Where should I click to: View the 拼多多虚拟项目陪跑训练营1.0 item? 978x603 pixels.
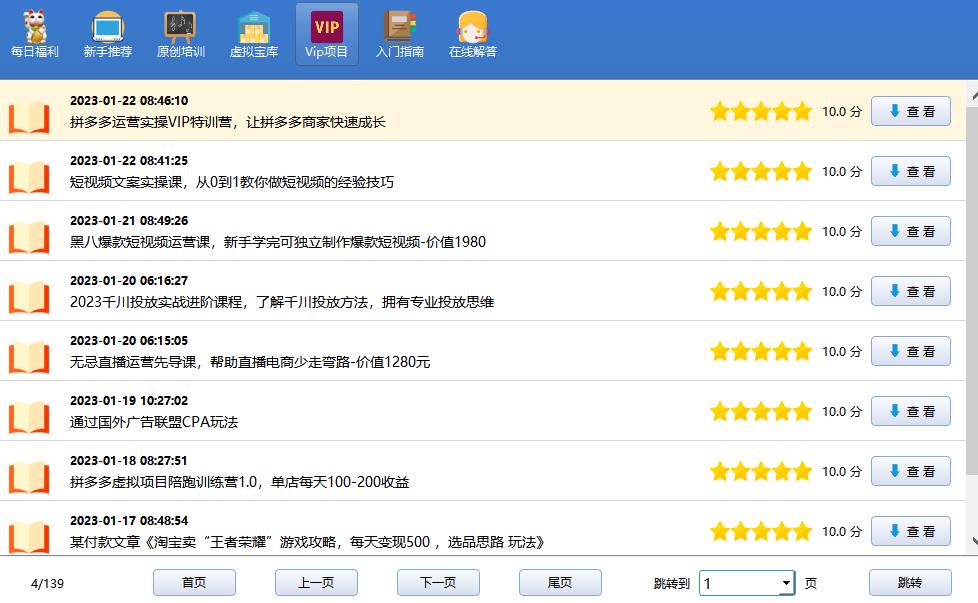pyautogui.click(x=911, y=470)
